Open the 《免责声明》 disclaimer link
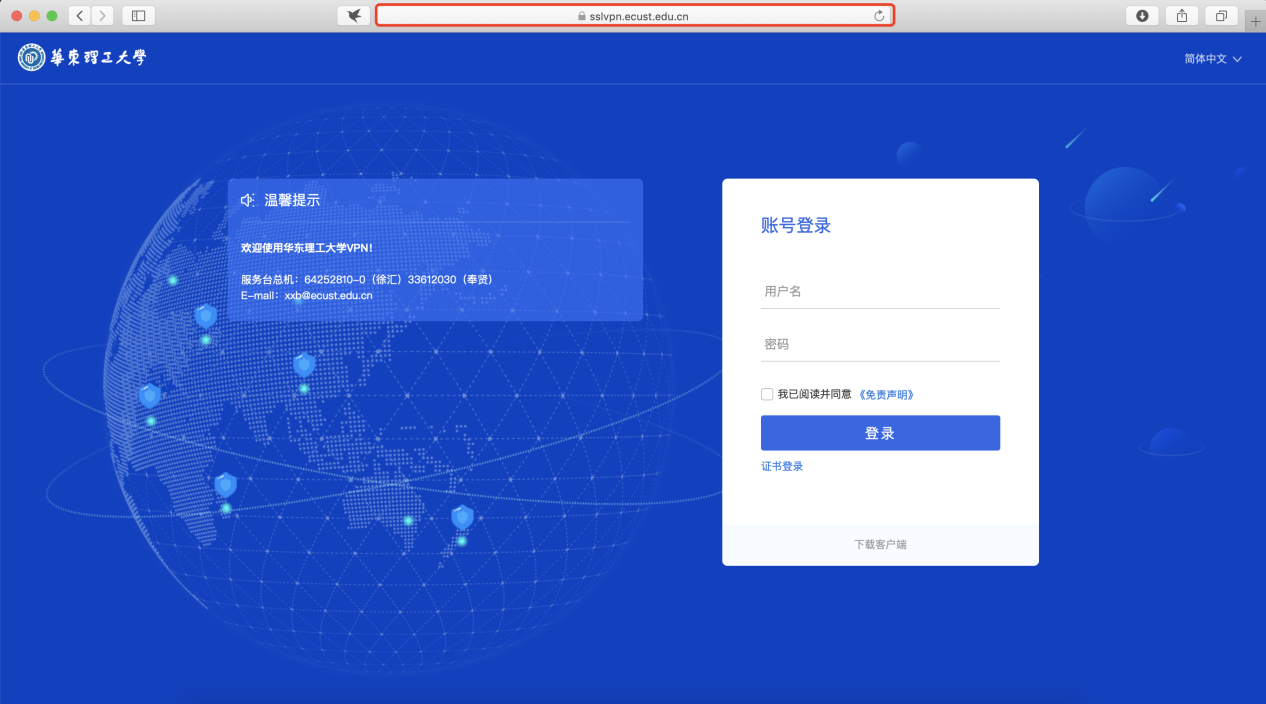 pos(886,395)
